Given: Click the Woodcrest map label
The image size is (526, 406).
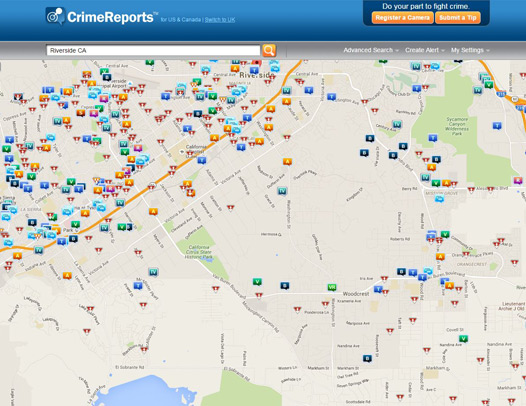Looking at the screenshot, I should tap(356, 294).
